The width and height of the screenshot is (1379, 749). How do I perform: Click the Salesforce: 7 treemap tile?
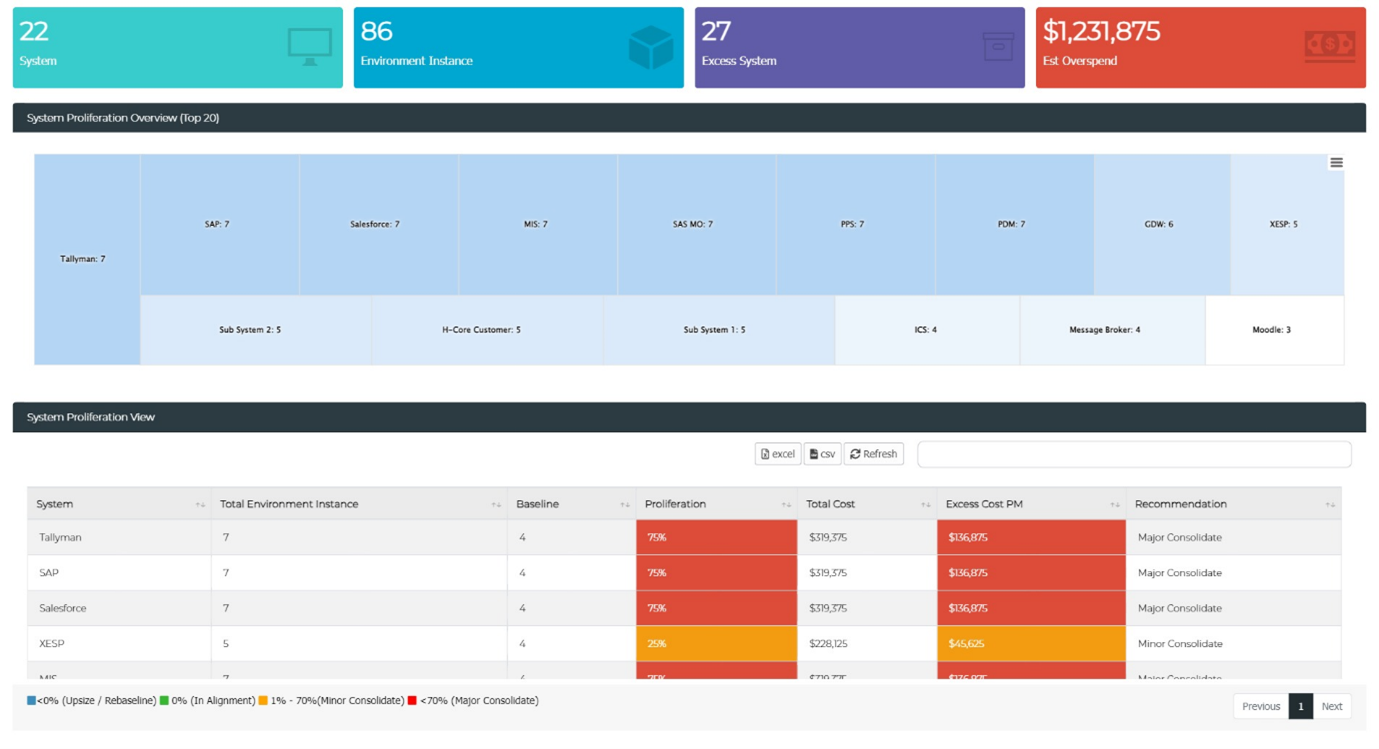coord(378,224)
